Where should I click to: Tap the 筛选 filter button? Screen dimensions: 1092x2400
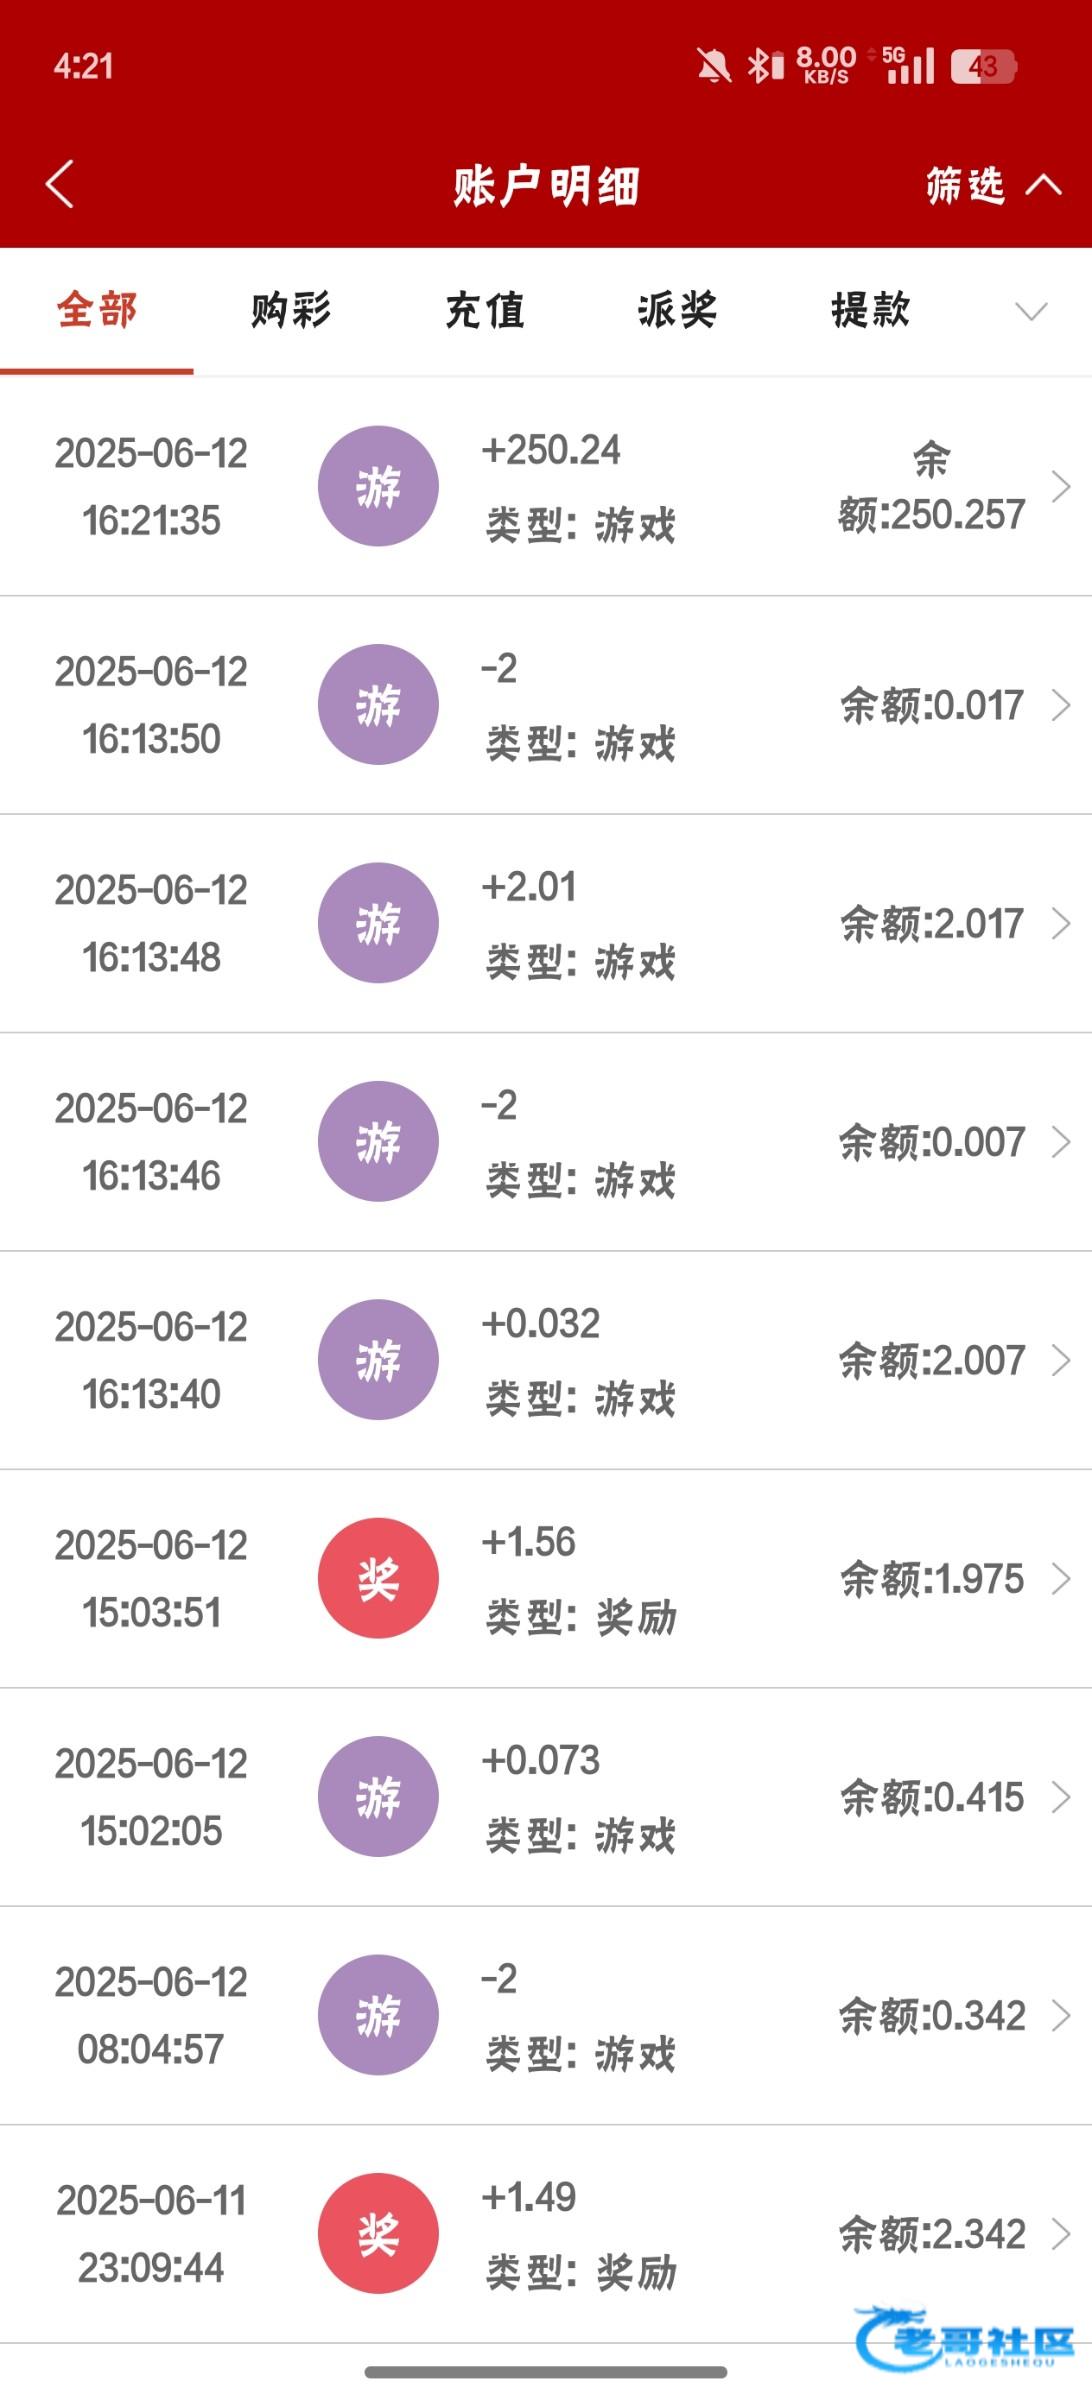965,185
